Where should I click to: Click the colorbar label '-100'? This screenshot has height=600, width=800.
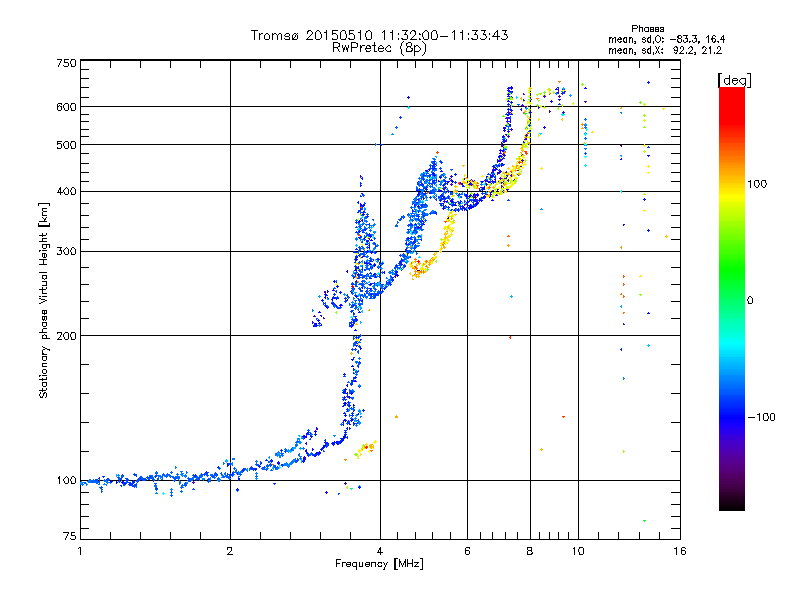click(x=762, y=417)
